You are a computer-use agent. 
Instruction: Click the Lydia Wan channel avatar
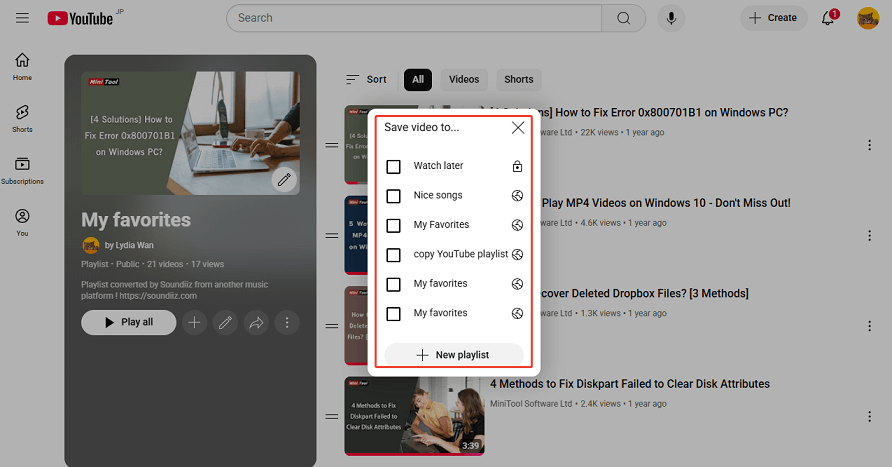pos(91,245)
